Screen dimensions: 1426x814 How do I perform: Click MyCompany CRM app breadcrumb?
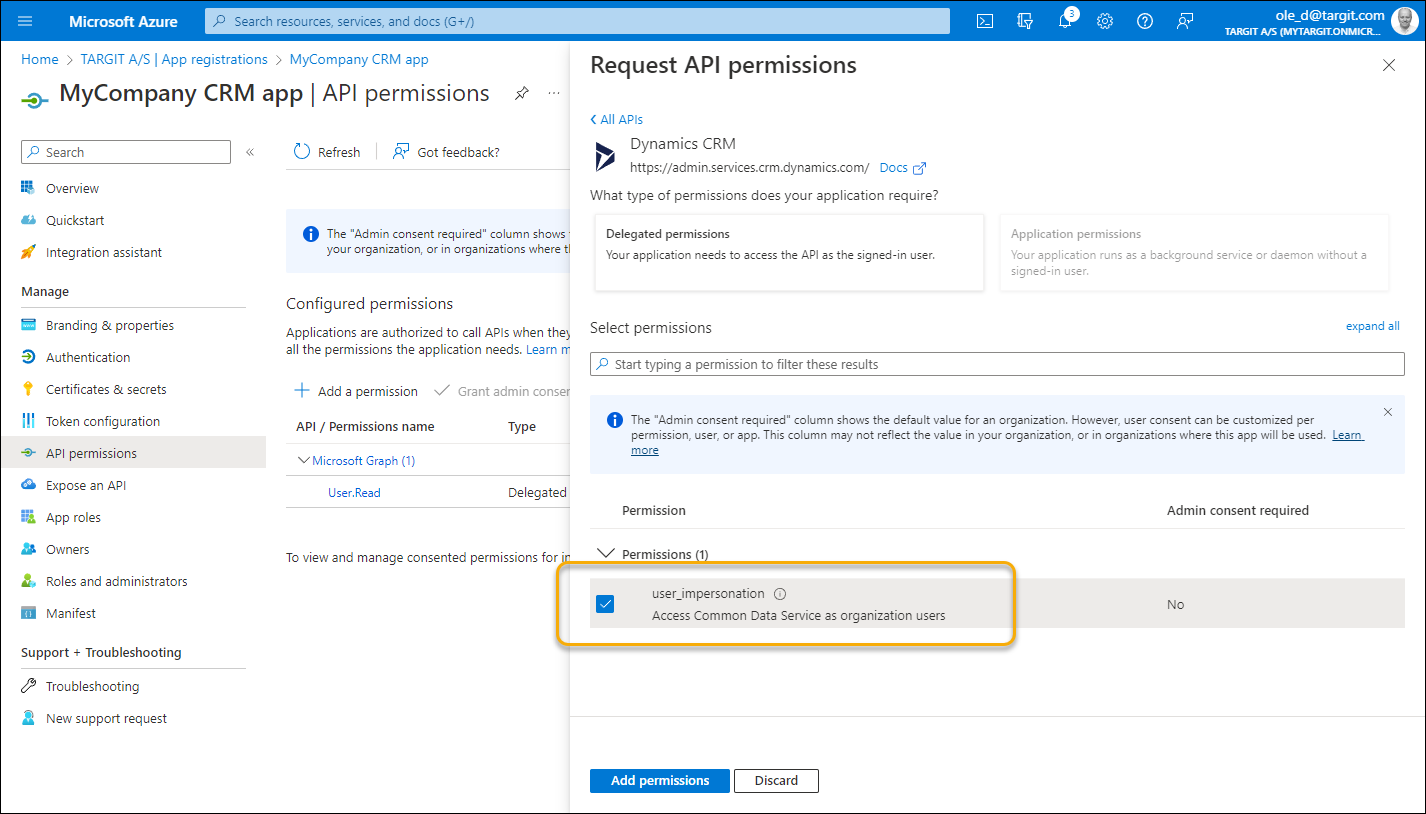coord(359,59)
